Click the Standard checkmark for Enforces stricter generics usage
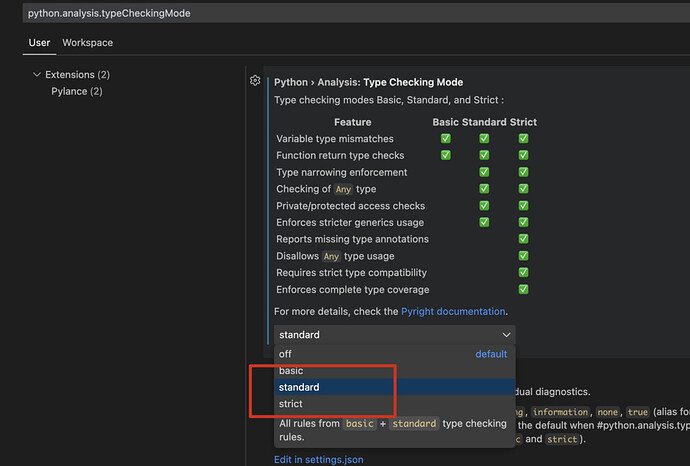 click(484, 222)
